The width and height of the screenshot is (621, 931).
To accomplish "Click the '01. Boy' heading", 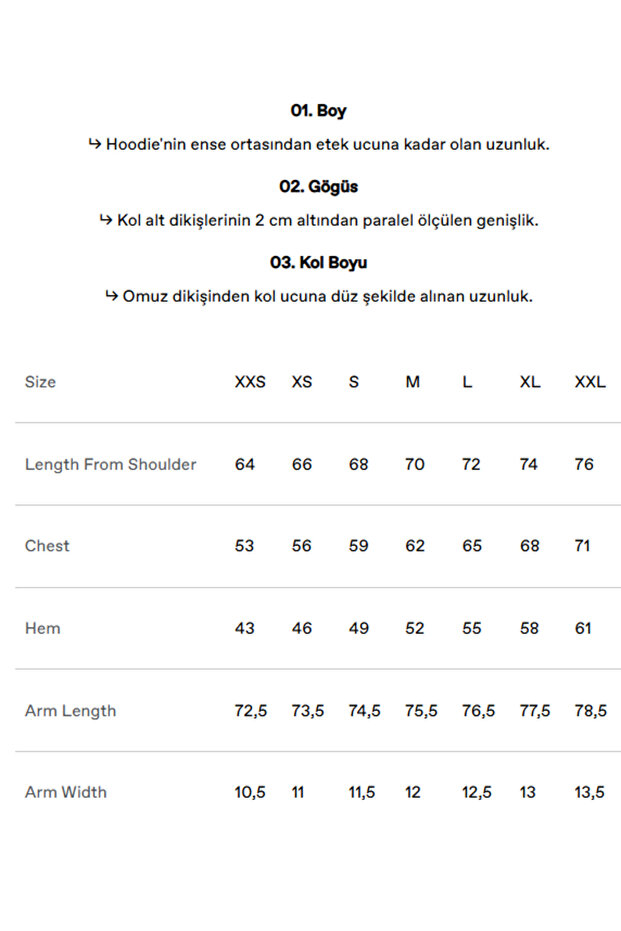I will click(318, 111).
